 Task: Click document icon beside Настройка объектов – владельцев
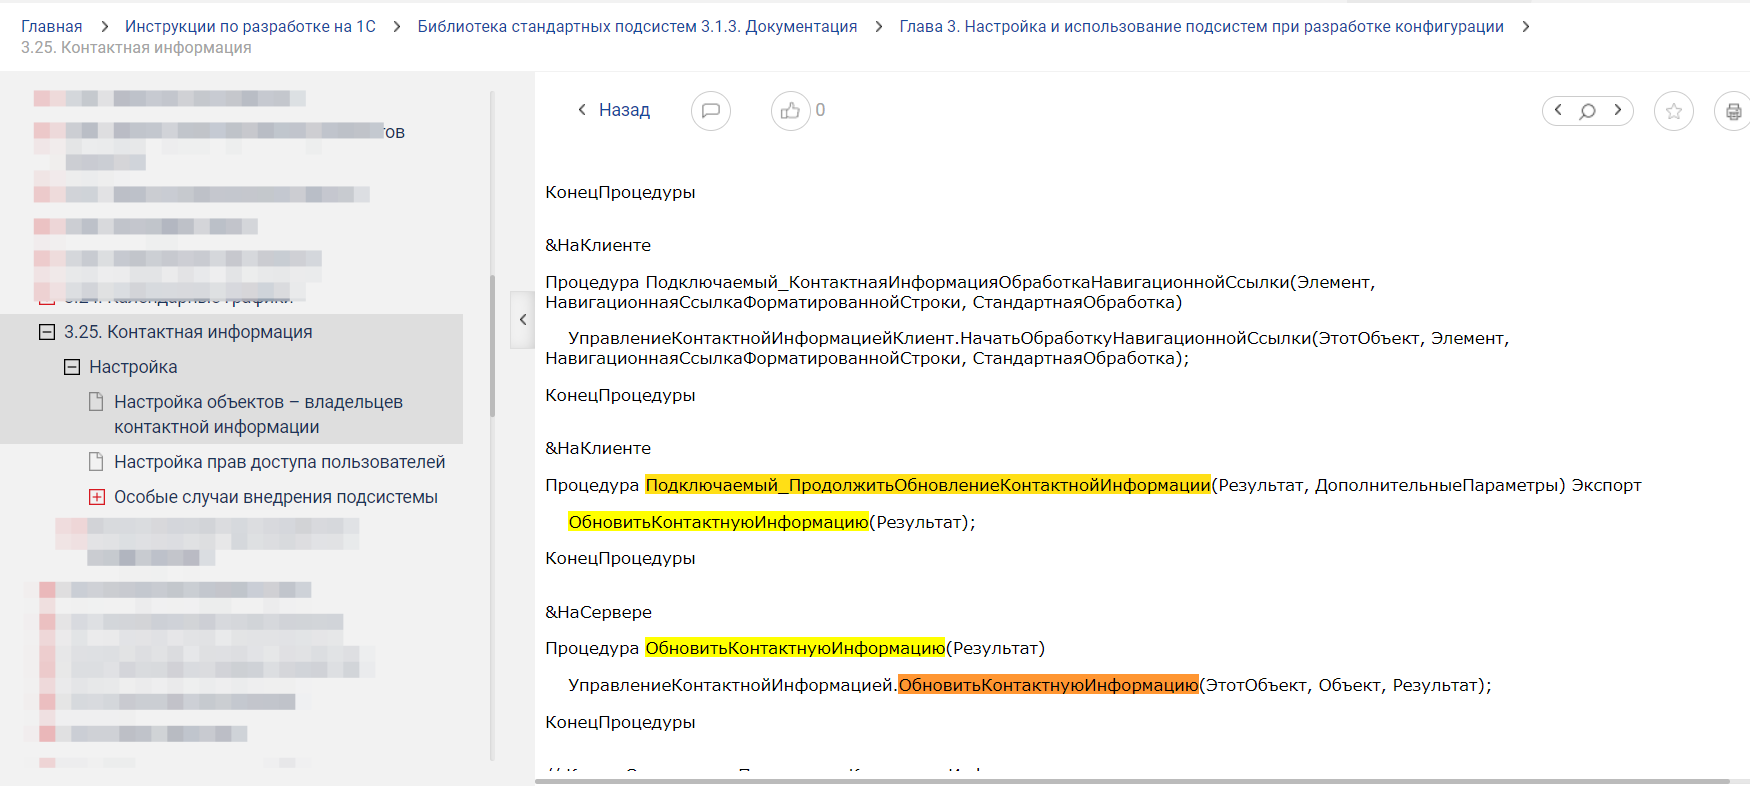96,402
